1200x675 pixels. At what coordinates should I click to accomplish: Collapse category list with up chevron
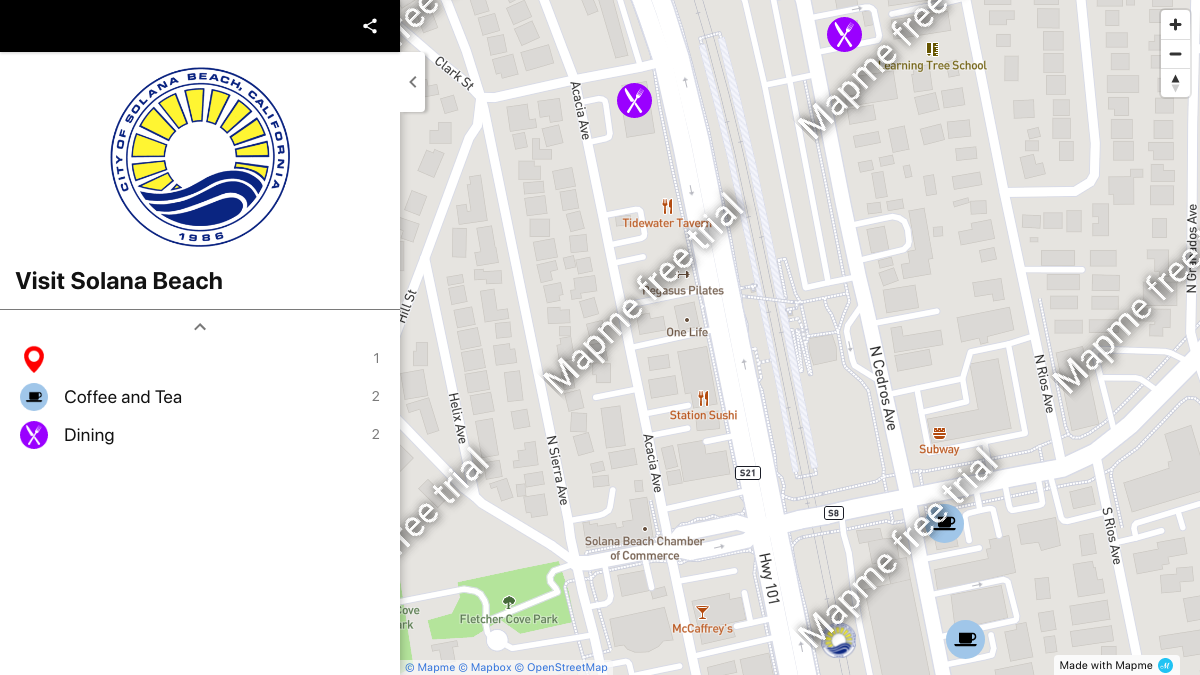pos(200,327)
